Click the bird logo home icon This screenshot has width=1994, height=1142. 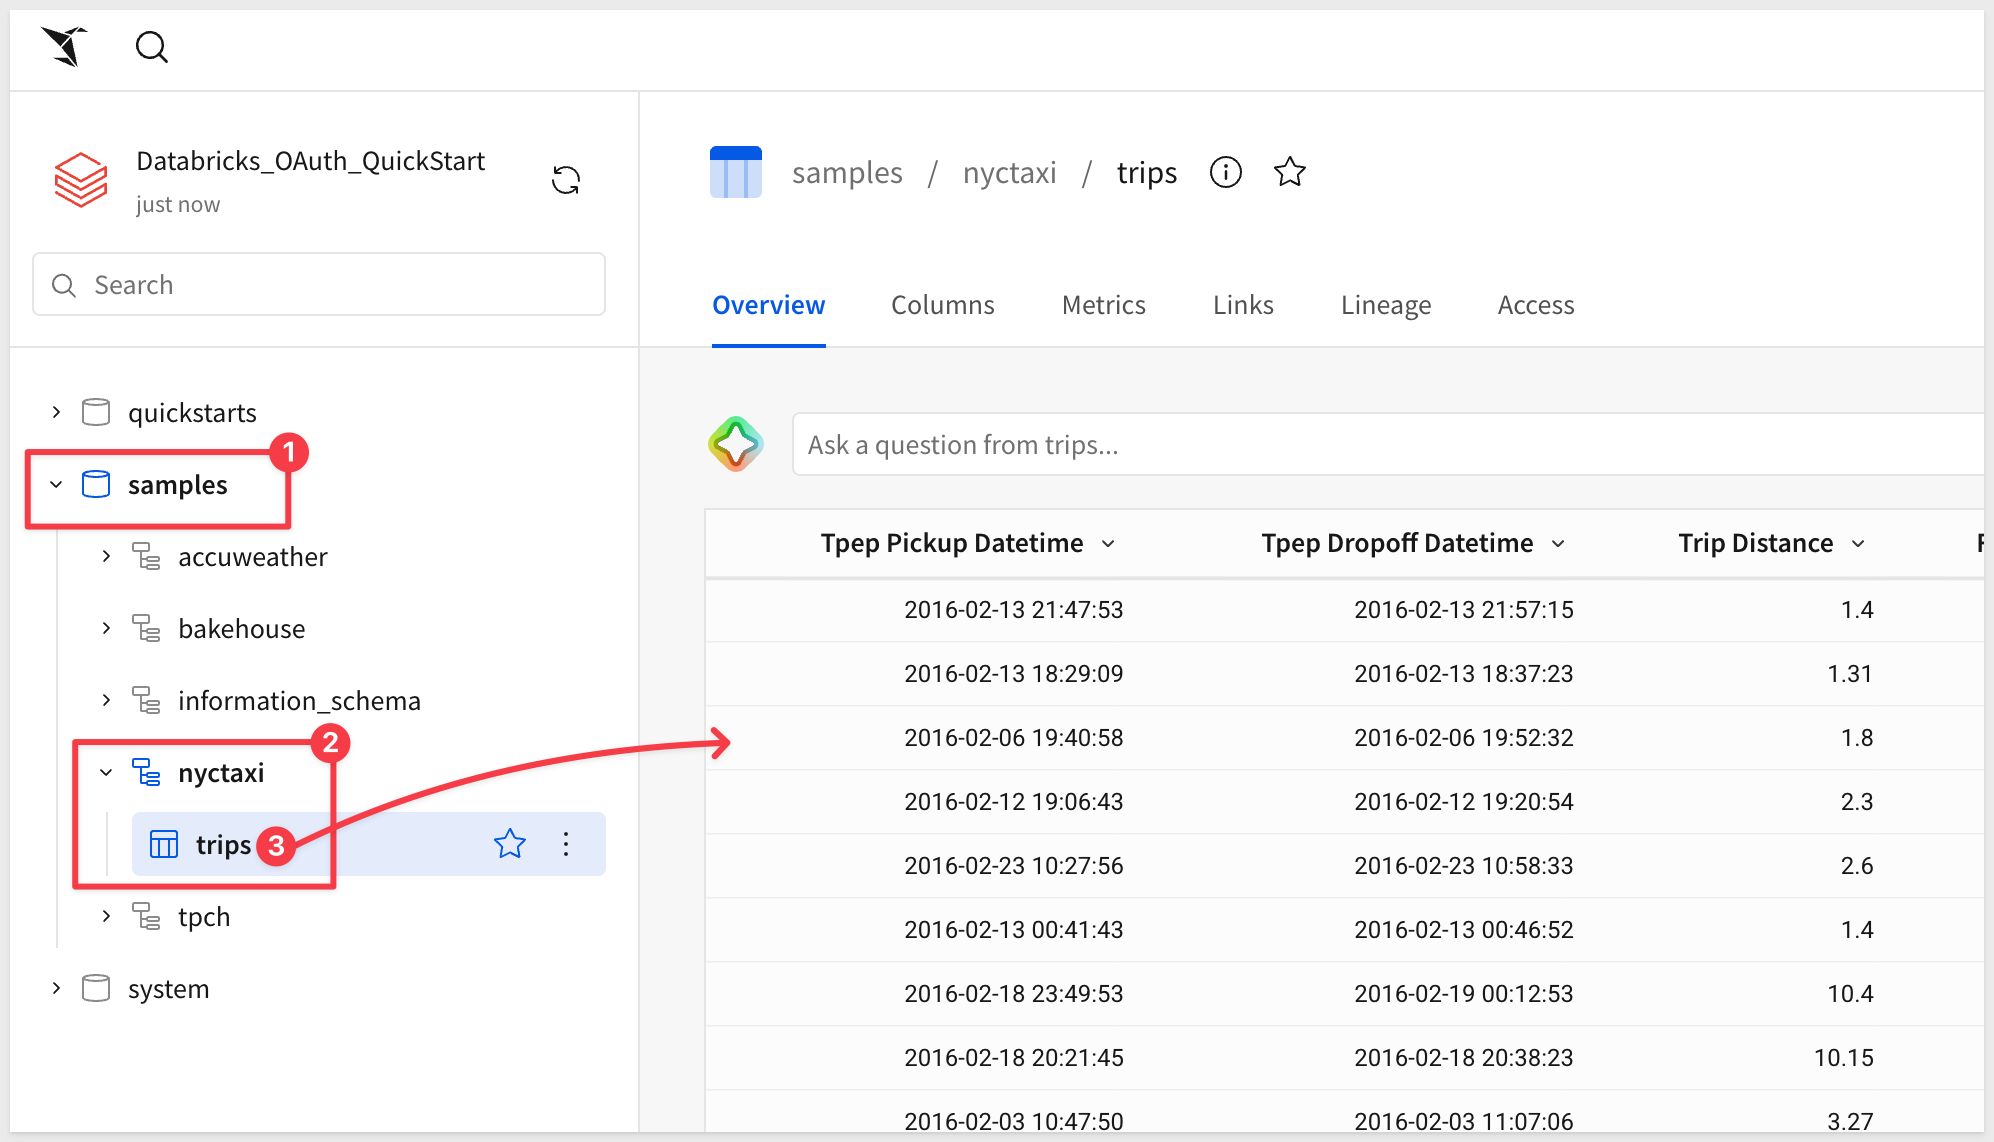pyautogui.click(x=65, y=47)
